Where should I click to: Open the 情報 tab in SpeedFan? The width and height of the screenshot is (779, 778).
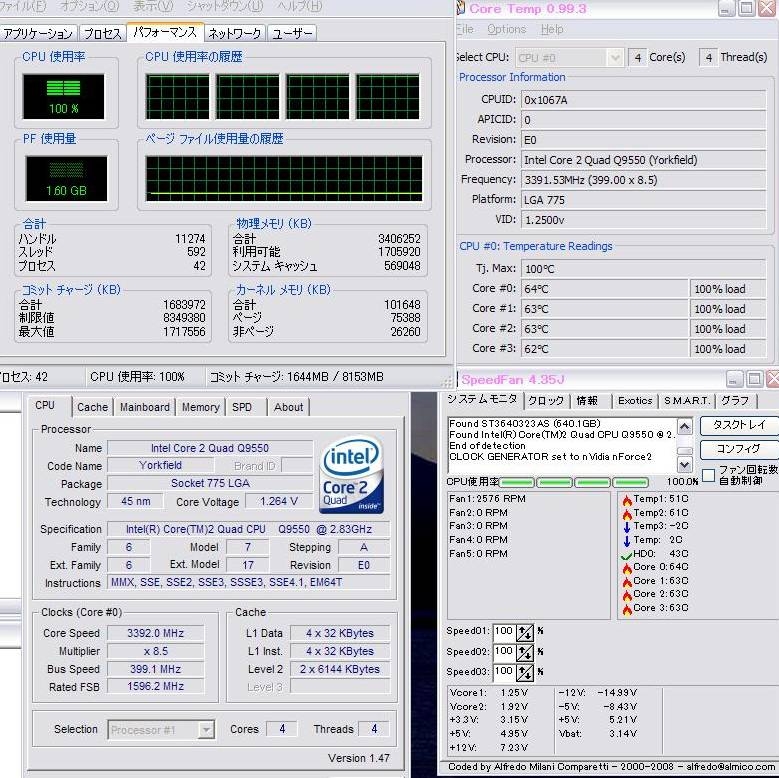pyautogui.click(x=587, y=400)
